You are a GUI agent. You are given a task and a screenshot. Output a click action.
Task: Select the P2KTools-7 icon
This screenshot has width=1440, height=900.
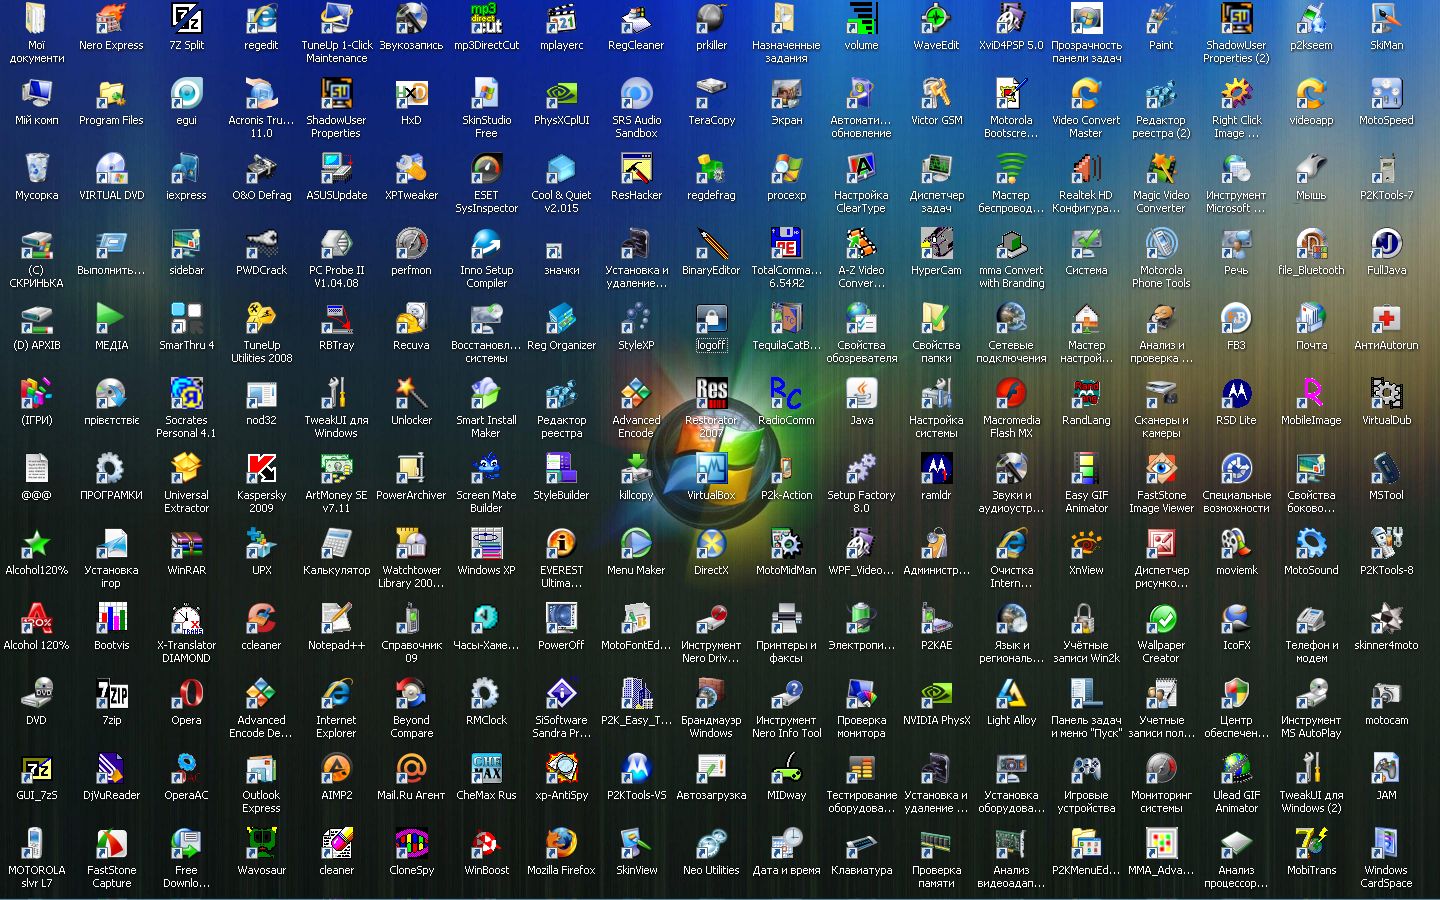click(1386, 168)
